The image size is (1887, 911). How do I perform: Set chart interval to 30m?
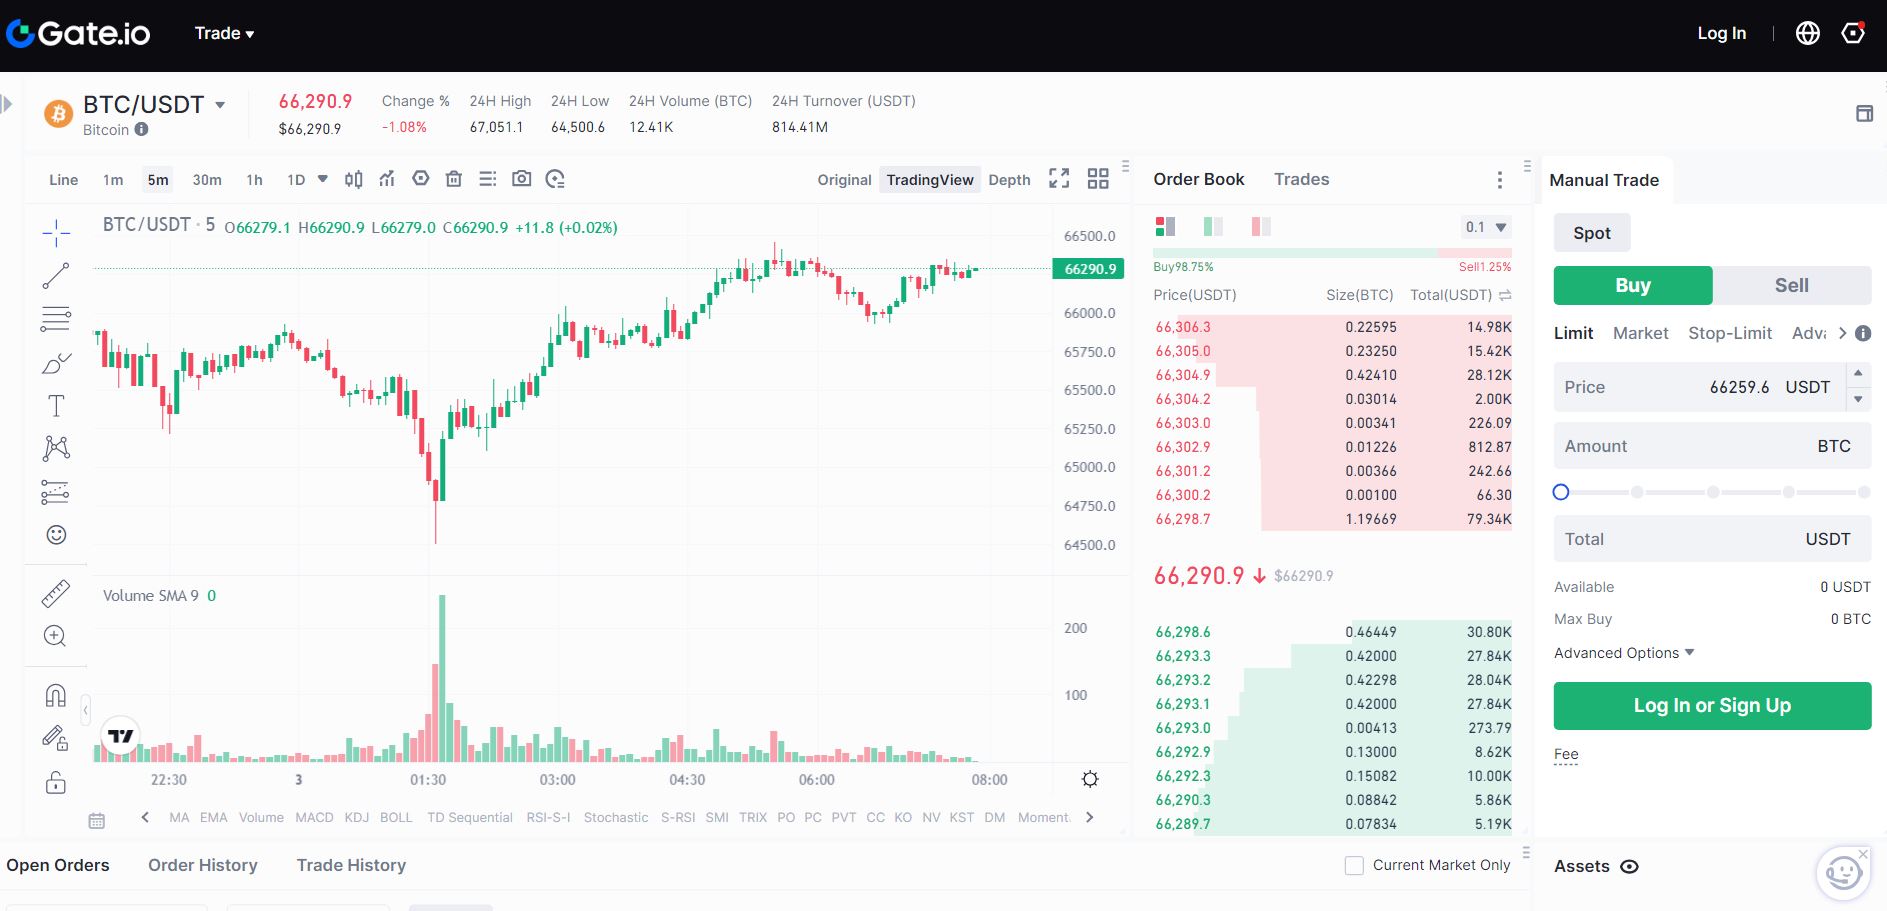207,180
